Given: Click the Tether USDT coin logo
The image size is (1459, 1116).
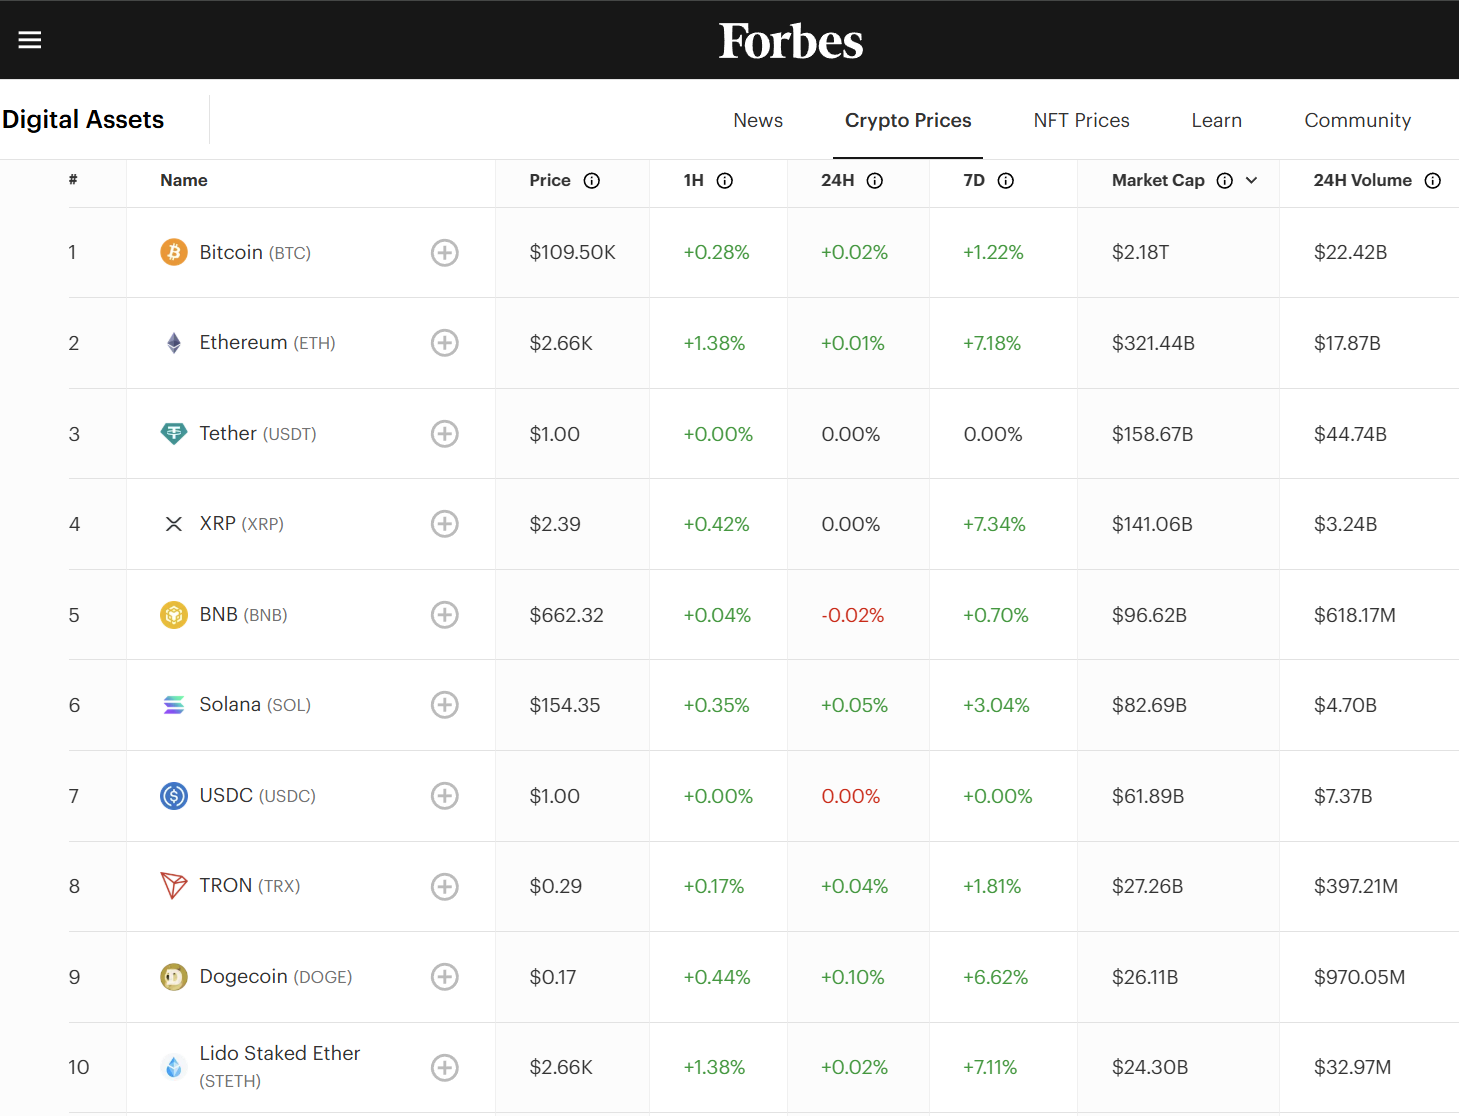Looking at the screenshot, I should coord(173,433).
